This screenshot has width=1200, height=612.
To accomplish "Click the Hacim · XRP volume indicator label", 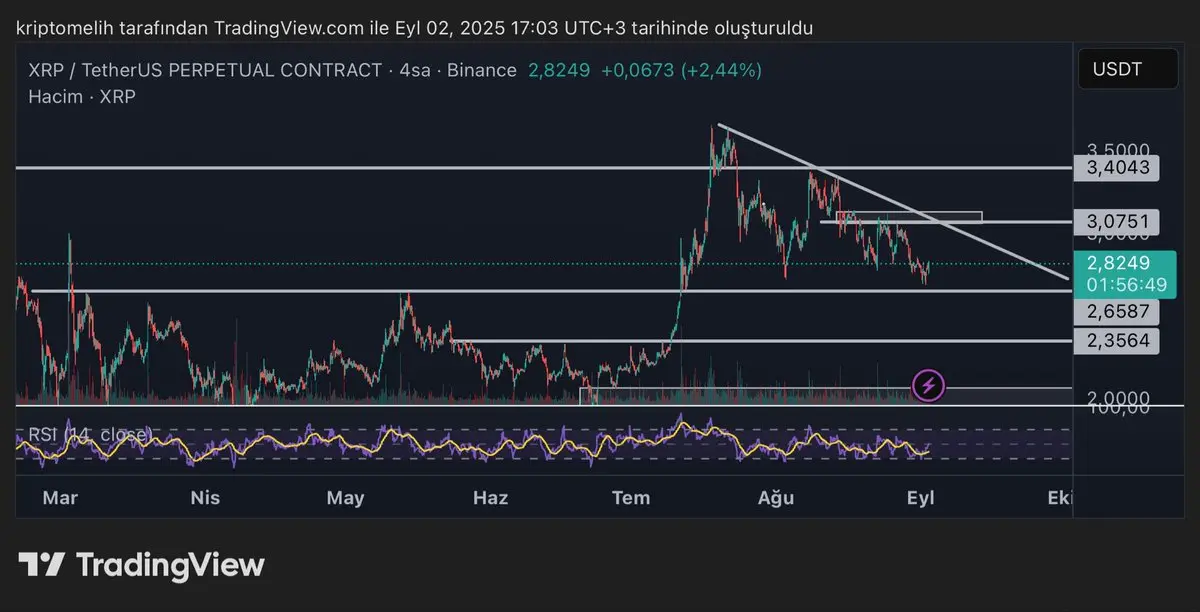I will click(83, 97).
